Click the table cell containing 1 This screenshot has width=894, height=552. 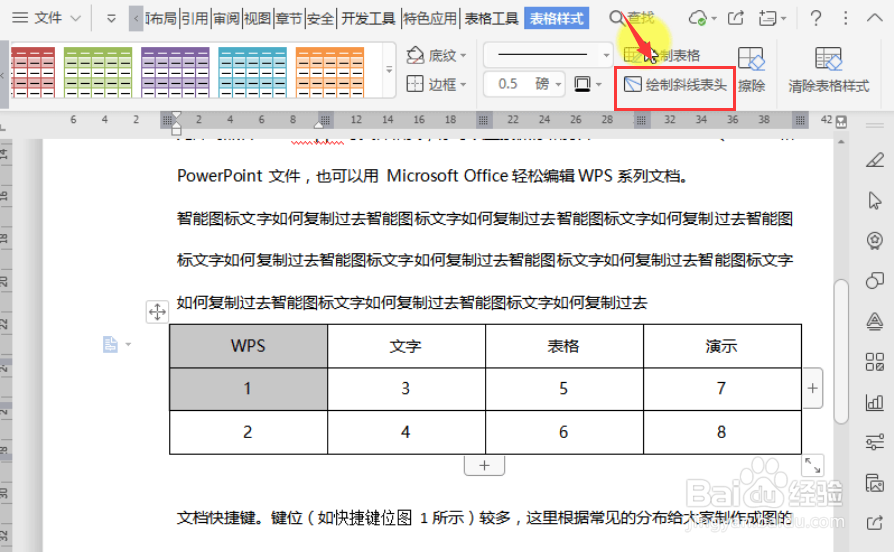(249, 389)
